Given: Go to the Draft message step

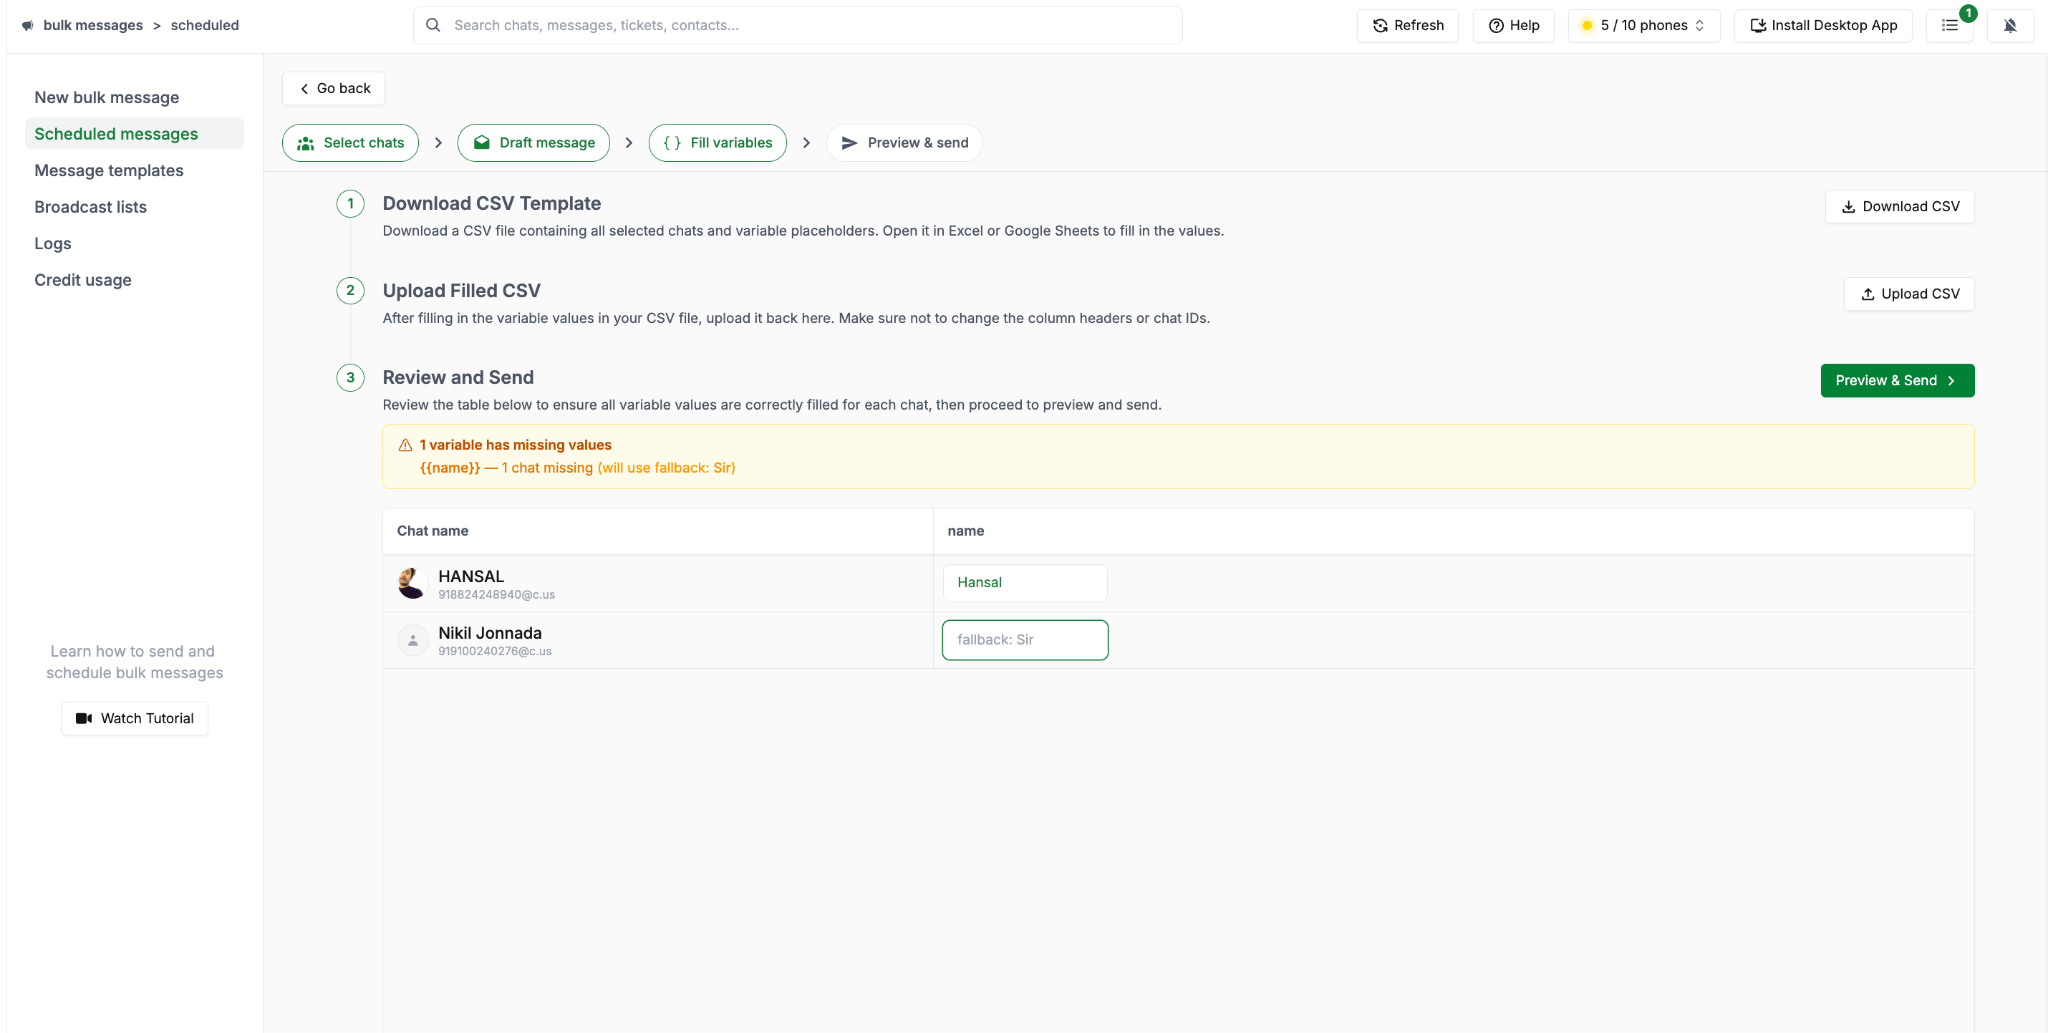Looking at the screenshot, I should 534,143.
